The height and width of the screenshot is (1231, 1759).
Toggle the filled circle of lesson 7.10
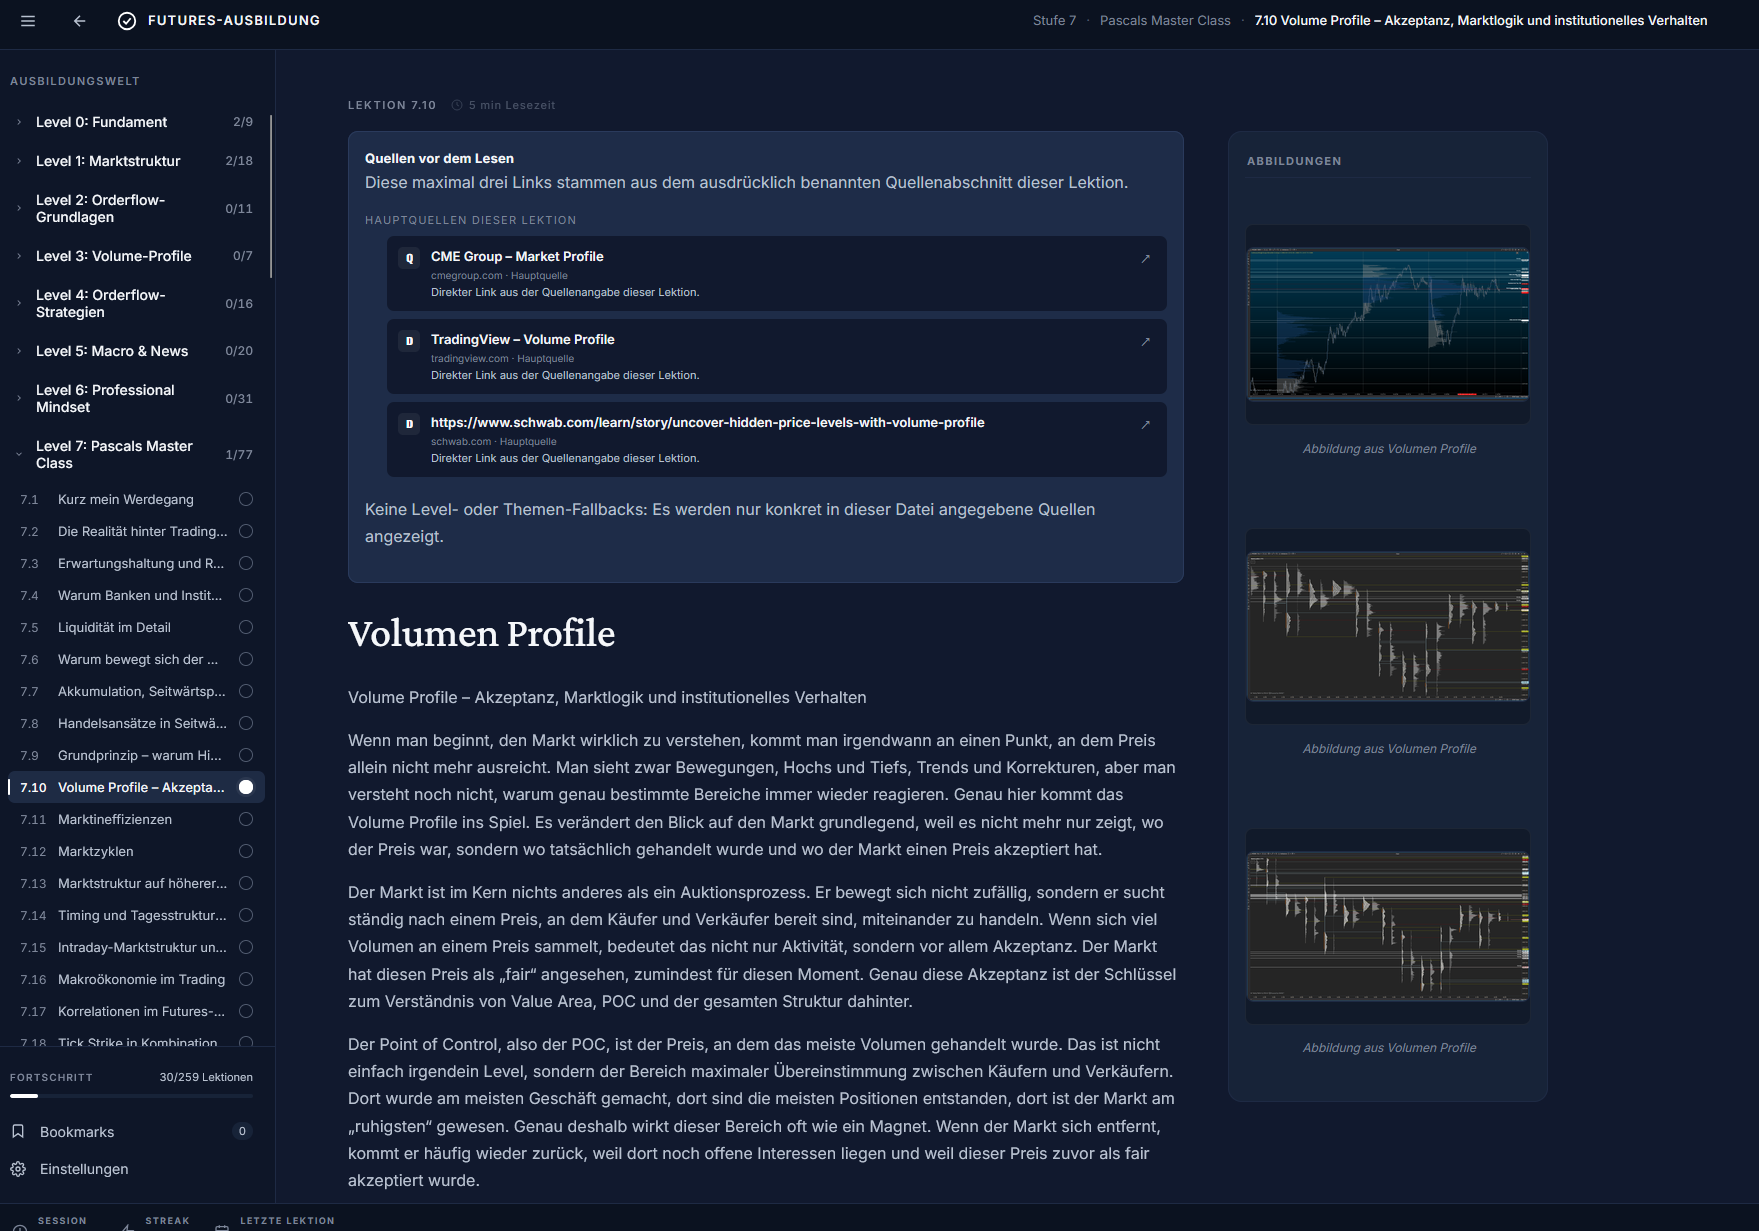tap(246, 787)
